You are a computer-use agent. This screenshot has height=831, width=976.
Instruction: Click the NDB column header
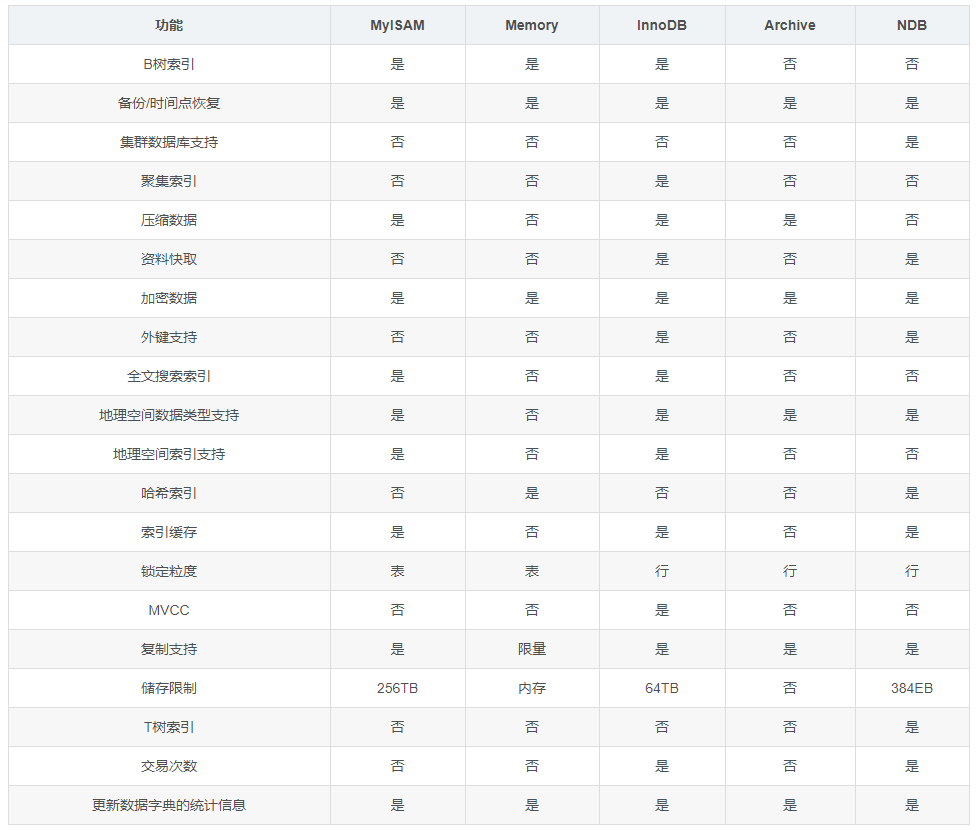912,26
